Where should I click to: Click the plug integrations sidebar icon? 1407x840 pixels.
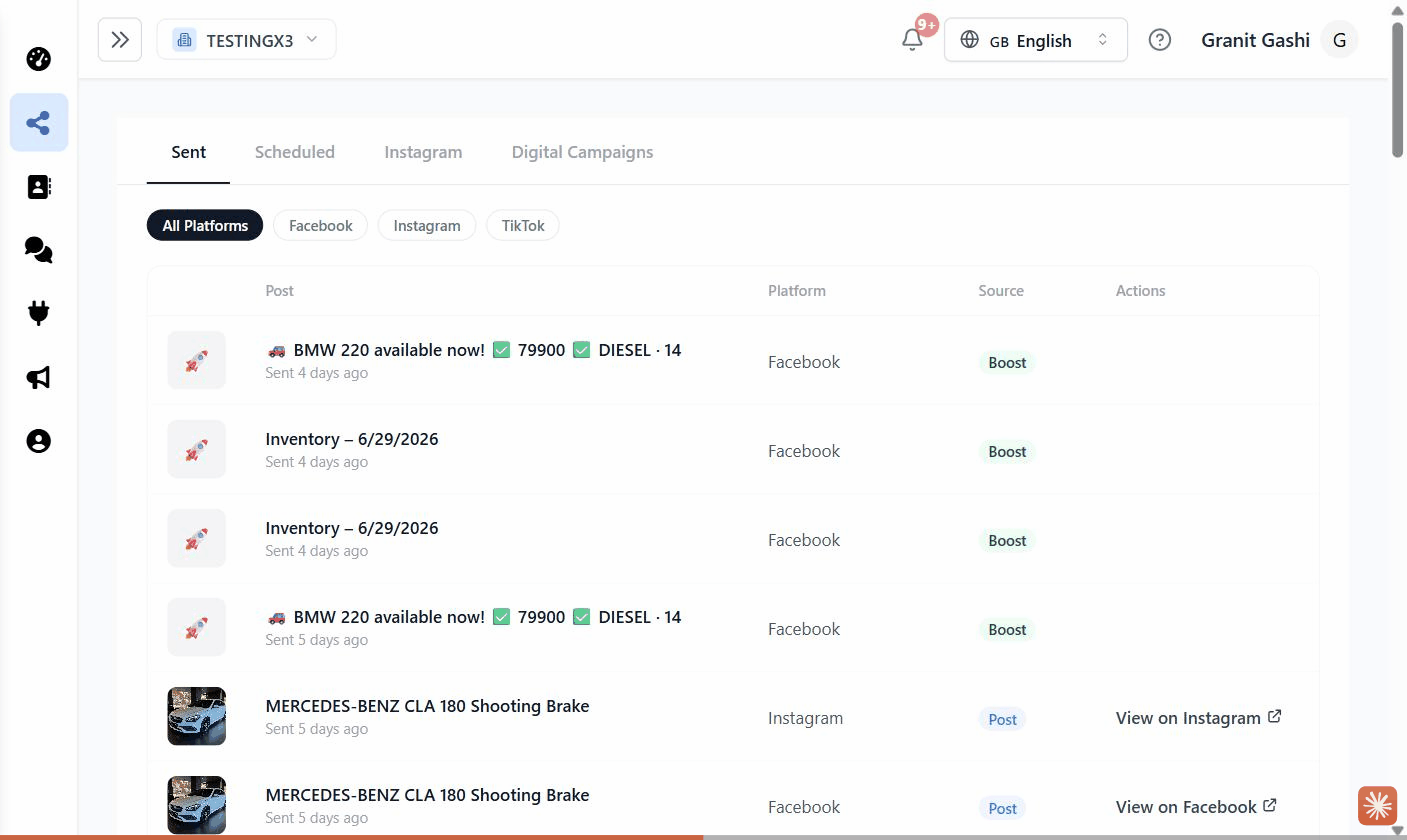coord(38,314)
